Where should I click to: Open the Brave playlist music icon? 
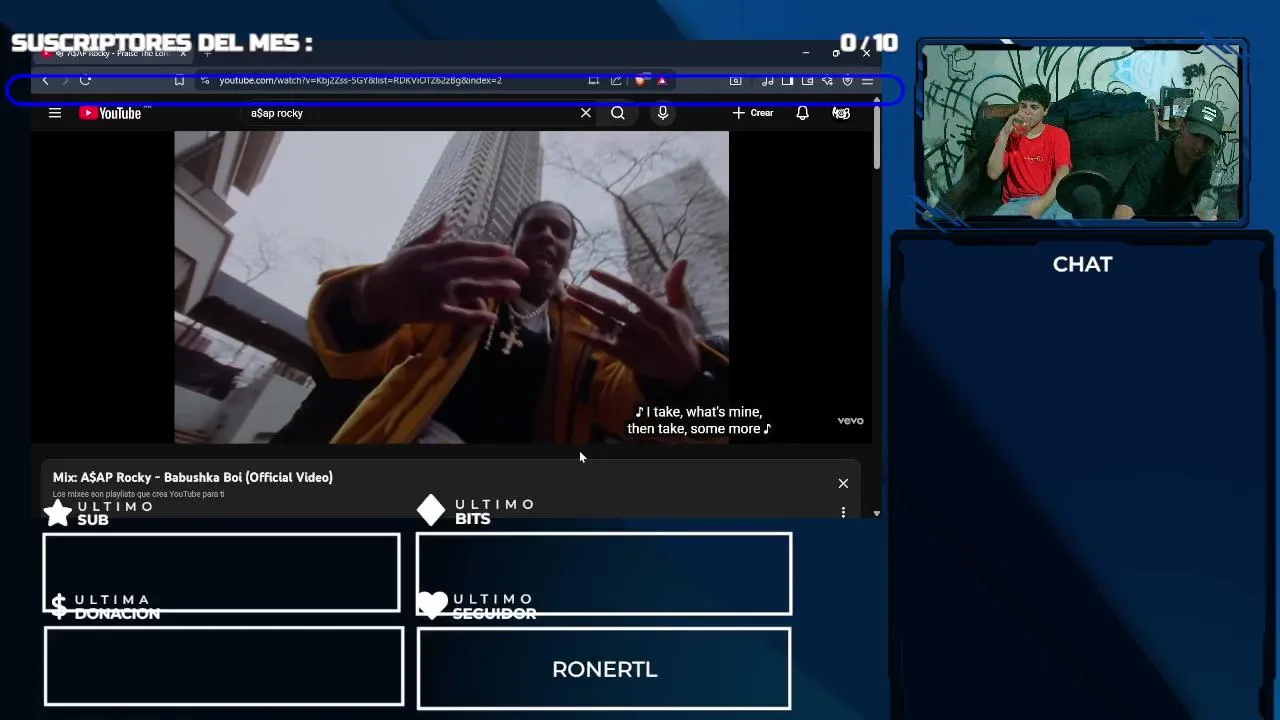pyautogui.click(x=767, y=81)
